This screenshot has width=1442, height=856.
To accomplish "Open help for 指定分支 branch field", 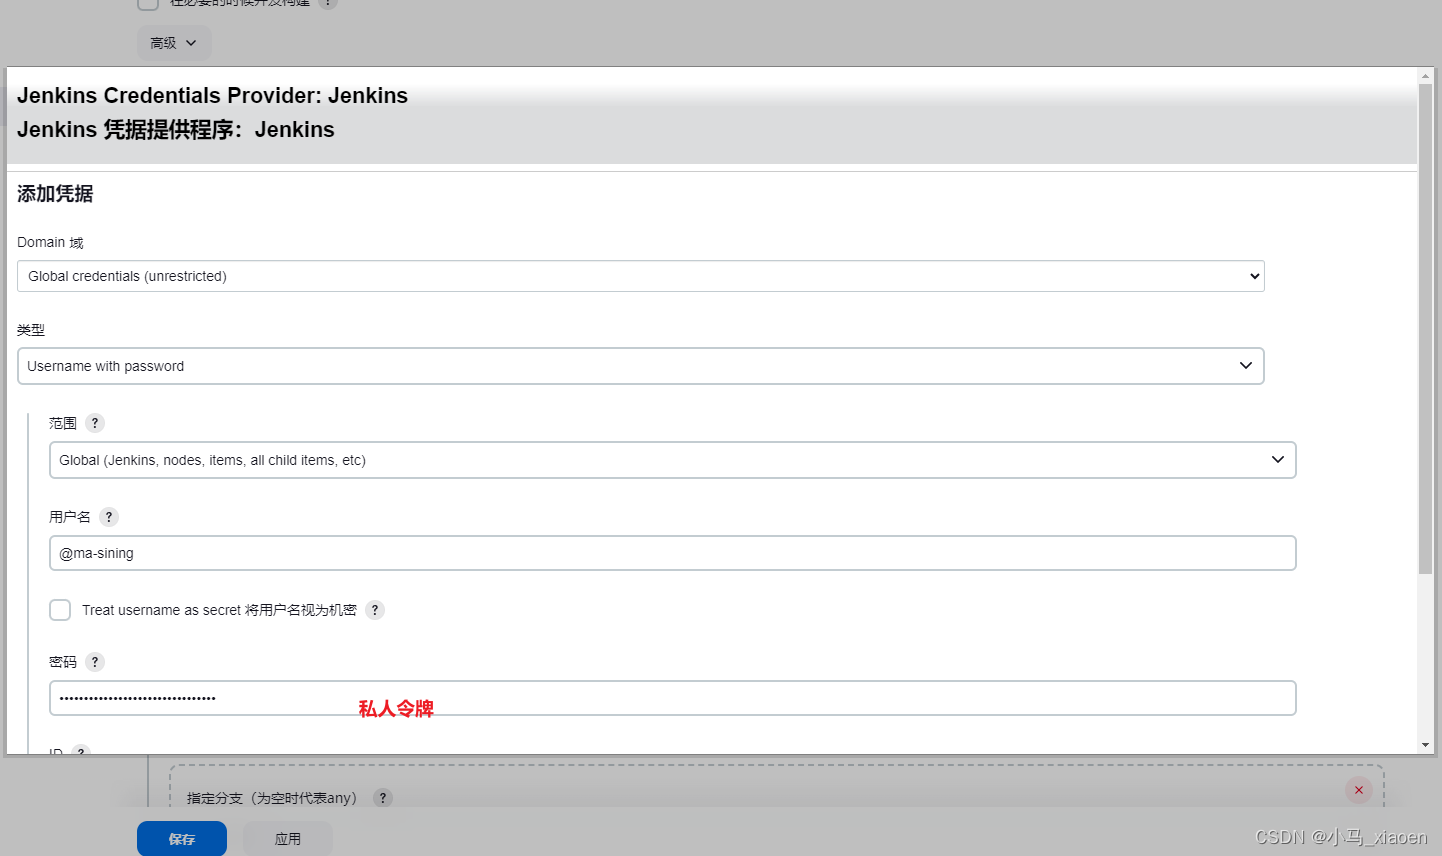I will (x=383, y=798).
